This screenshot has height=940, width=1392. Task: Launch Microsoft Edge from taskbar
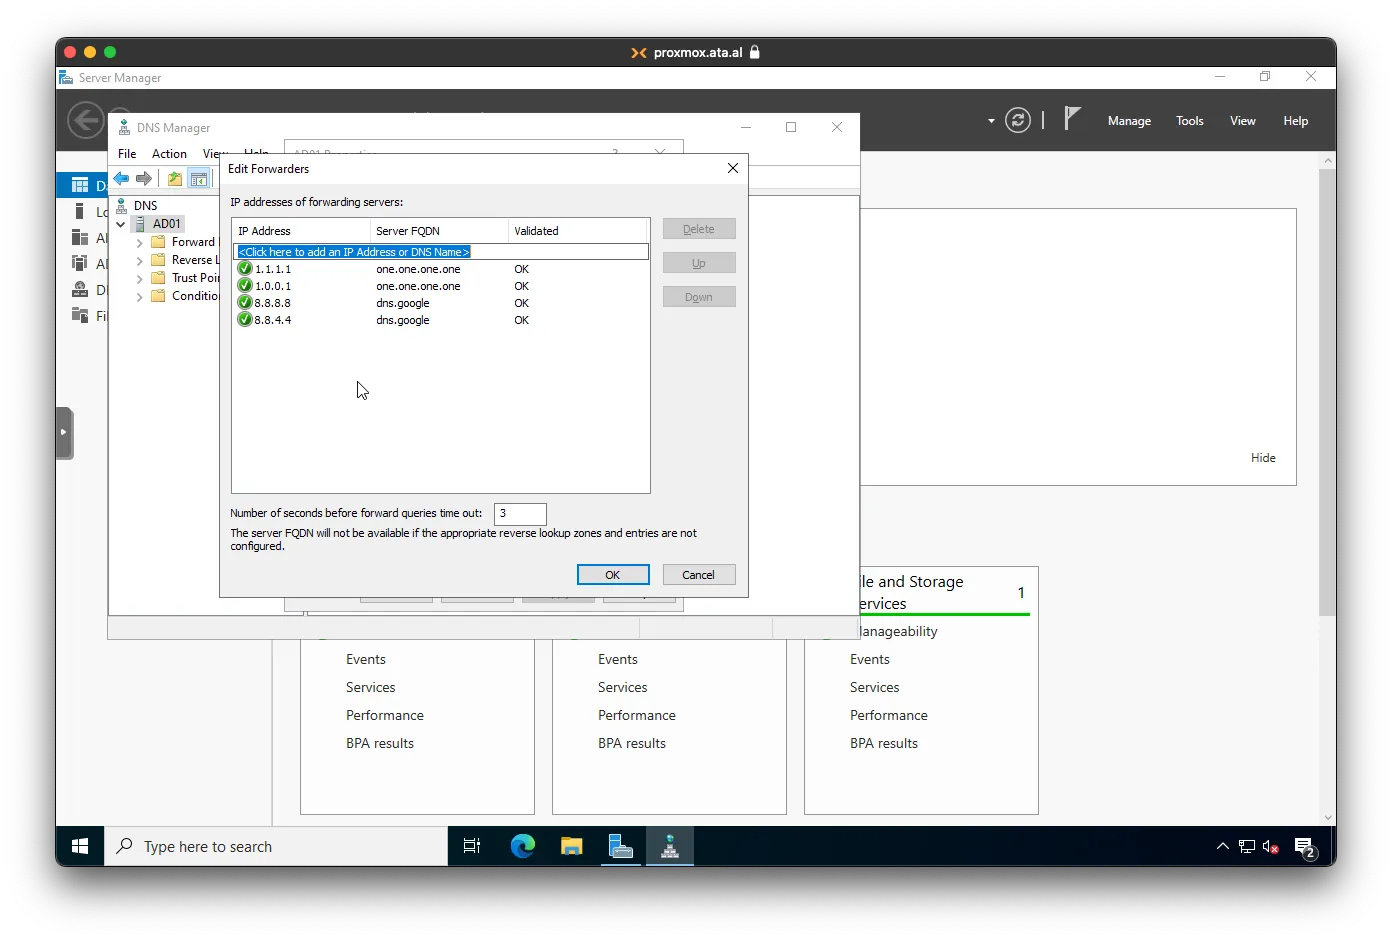coord(522,846)
